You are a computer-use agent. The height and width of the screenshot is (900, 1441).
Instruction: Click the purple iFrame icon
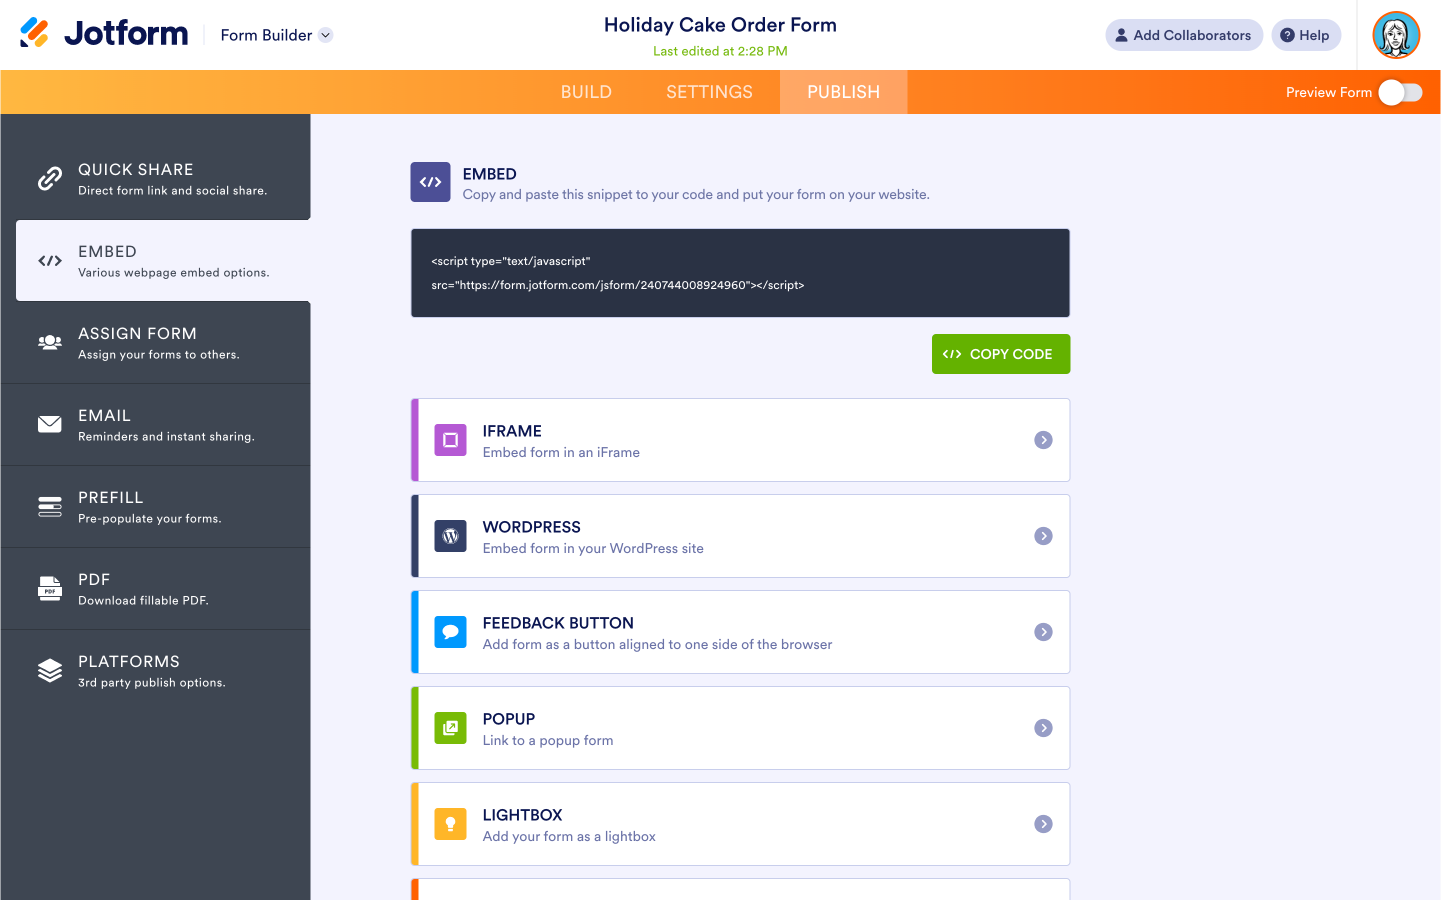click(450, 440)
